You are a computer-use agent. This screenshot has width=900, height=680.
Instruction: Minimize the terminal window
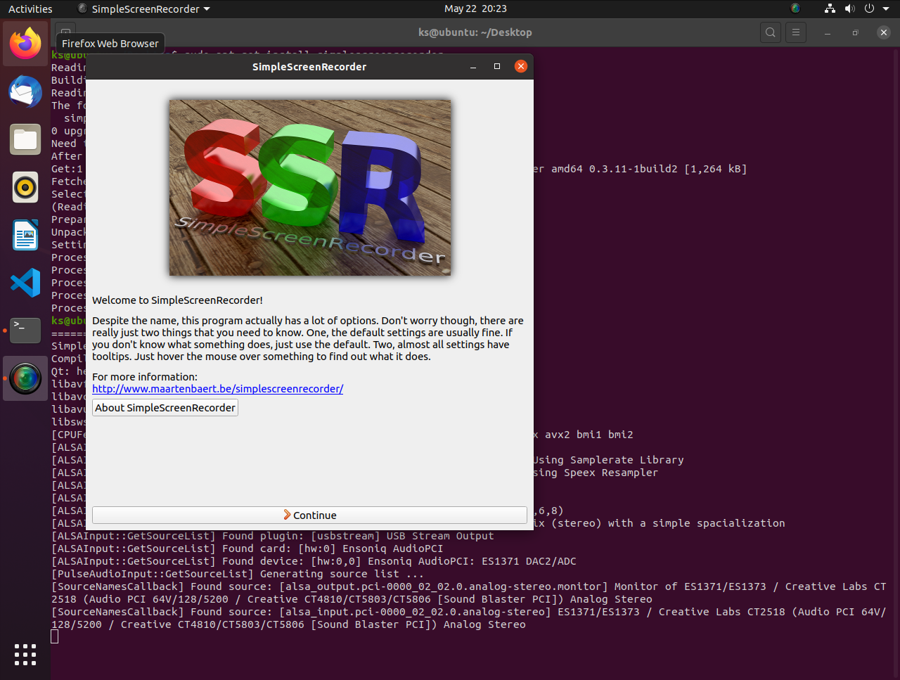pos(827,33)
